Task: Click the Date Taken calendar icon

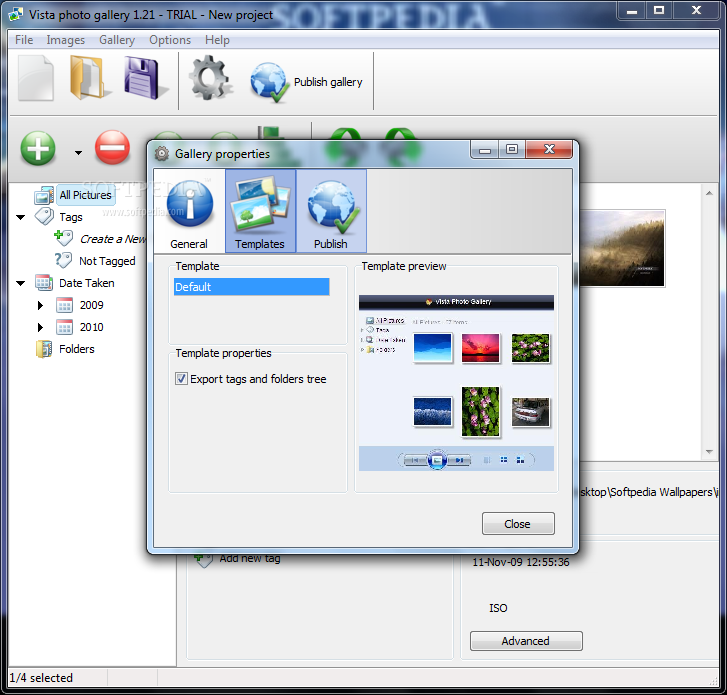Action: point(44,282)
